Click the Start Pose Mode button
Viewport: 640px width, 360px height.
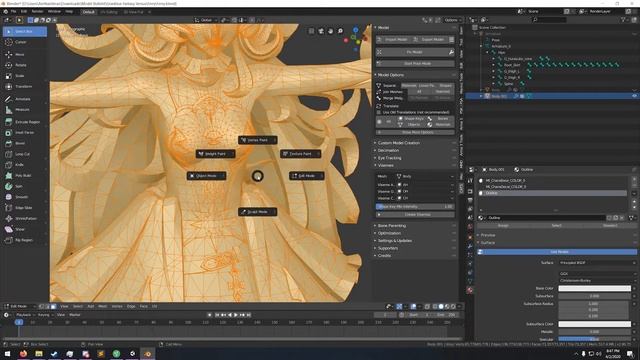click(415, 64)
